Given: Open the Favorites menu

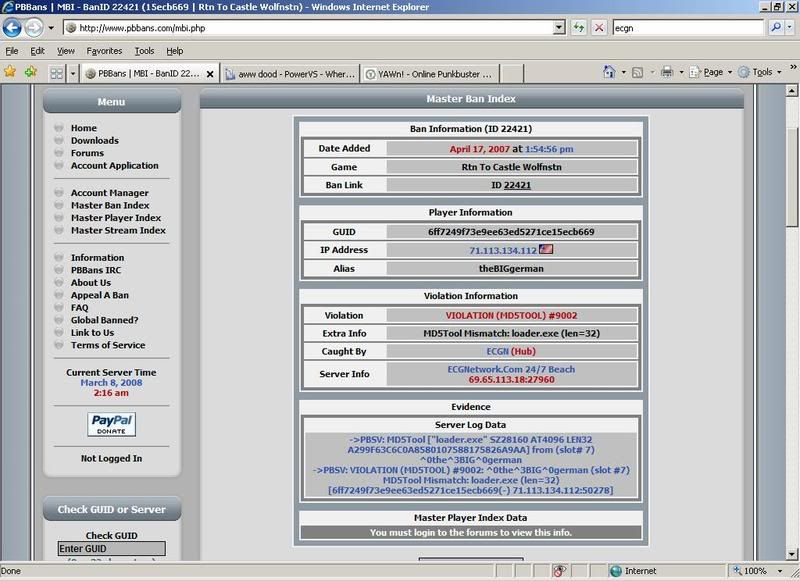Looking at the screenshot, I should coord(104,50).
